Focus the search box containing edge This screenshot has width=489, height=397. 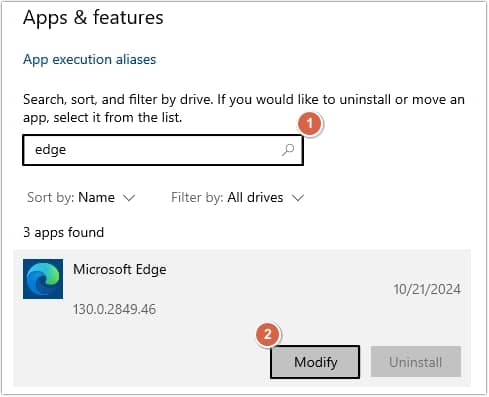[163, 150]
